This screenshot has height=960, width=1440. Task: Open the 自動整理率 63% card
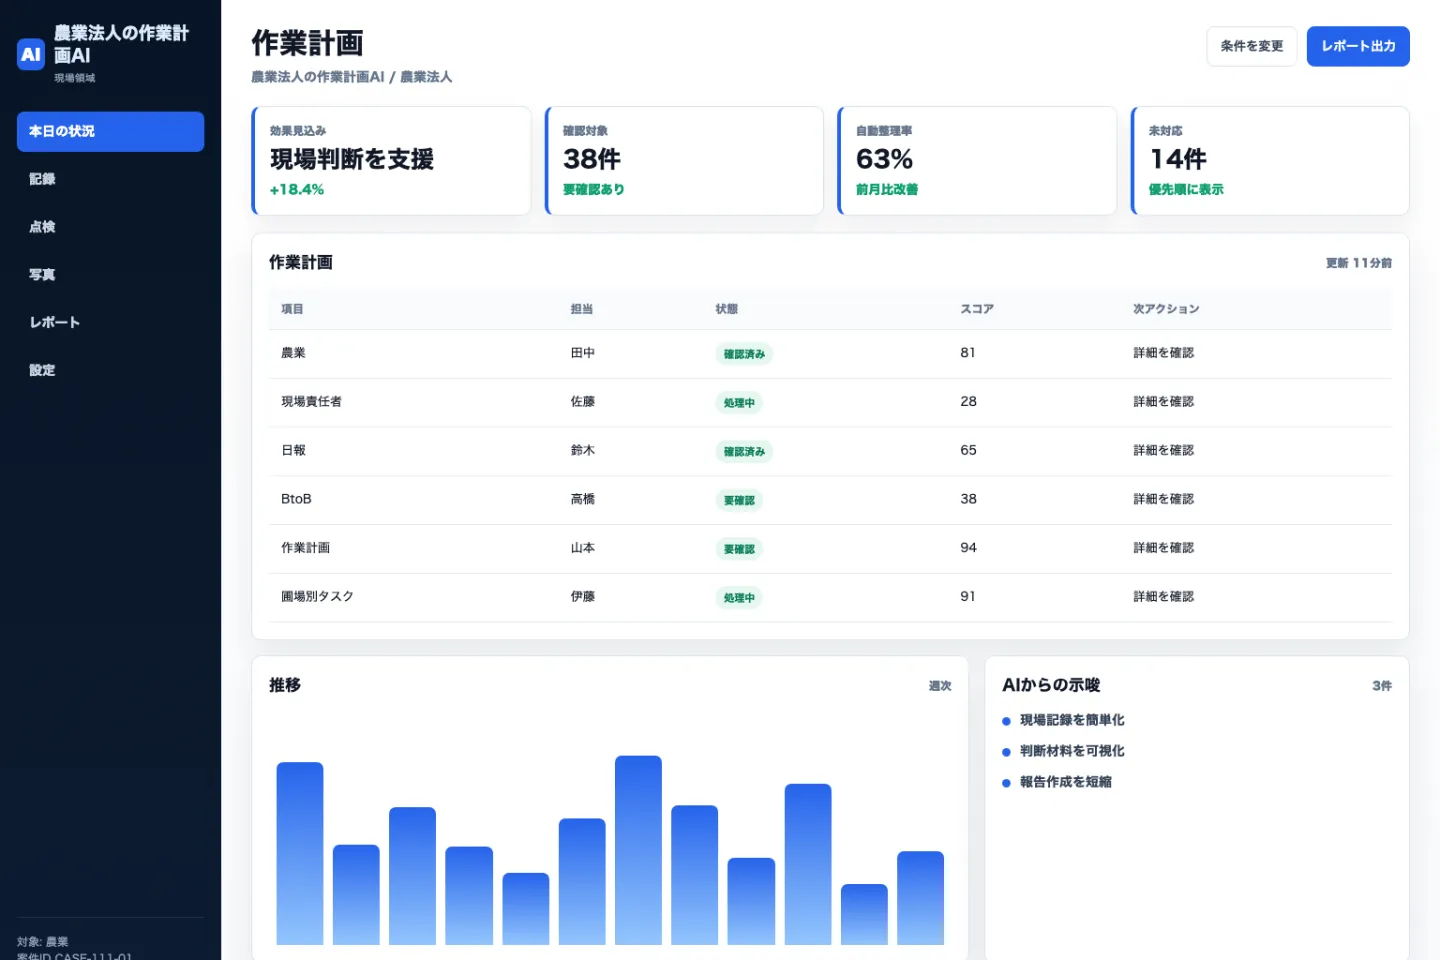coord(977,161)
